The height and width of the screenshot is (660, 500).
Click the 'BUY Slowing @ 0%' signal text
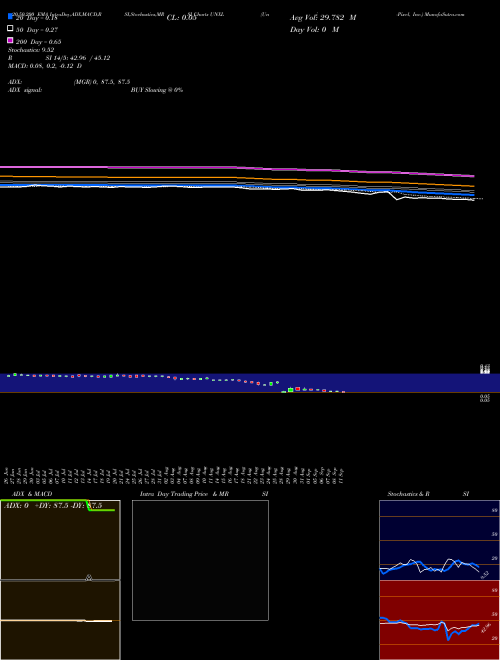[157, 90]
